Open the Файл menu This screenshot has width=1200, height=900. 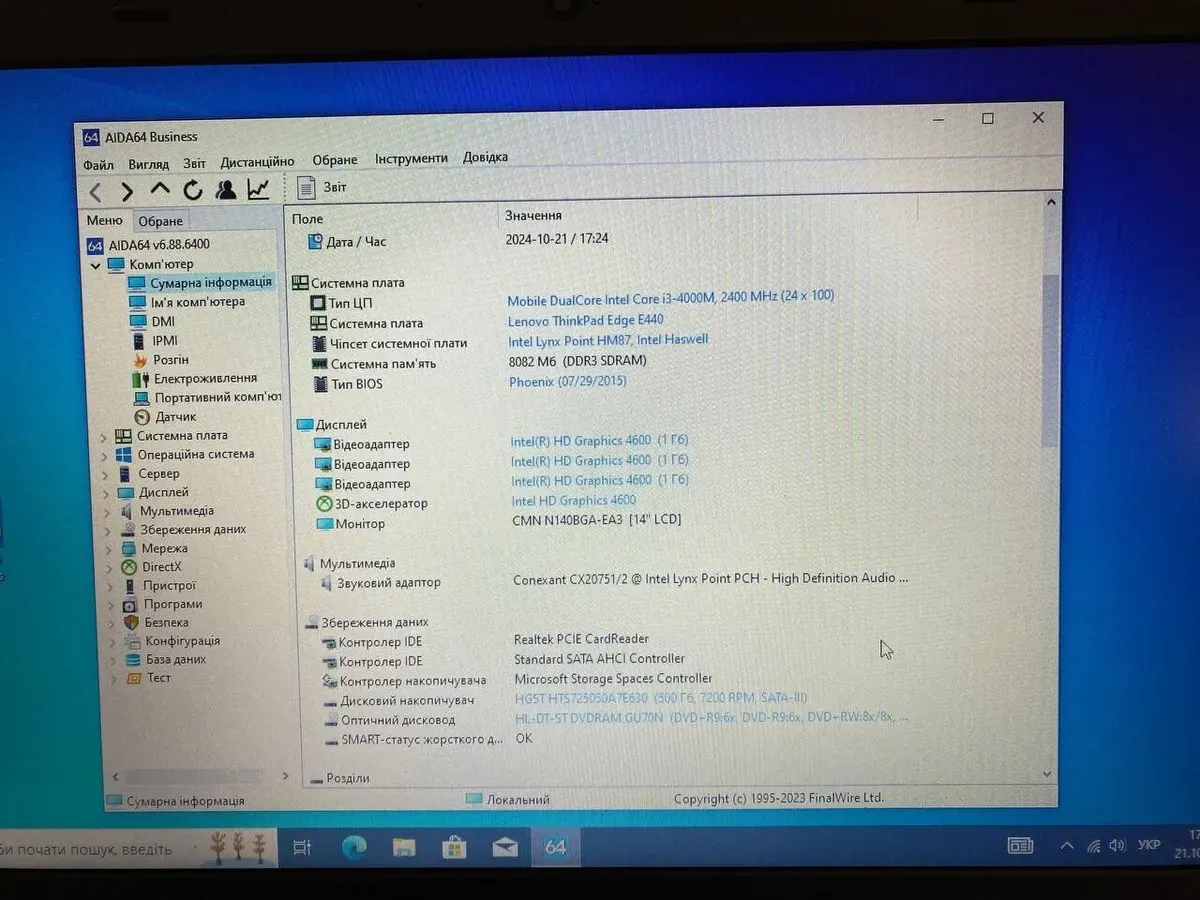98,164
